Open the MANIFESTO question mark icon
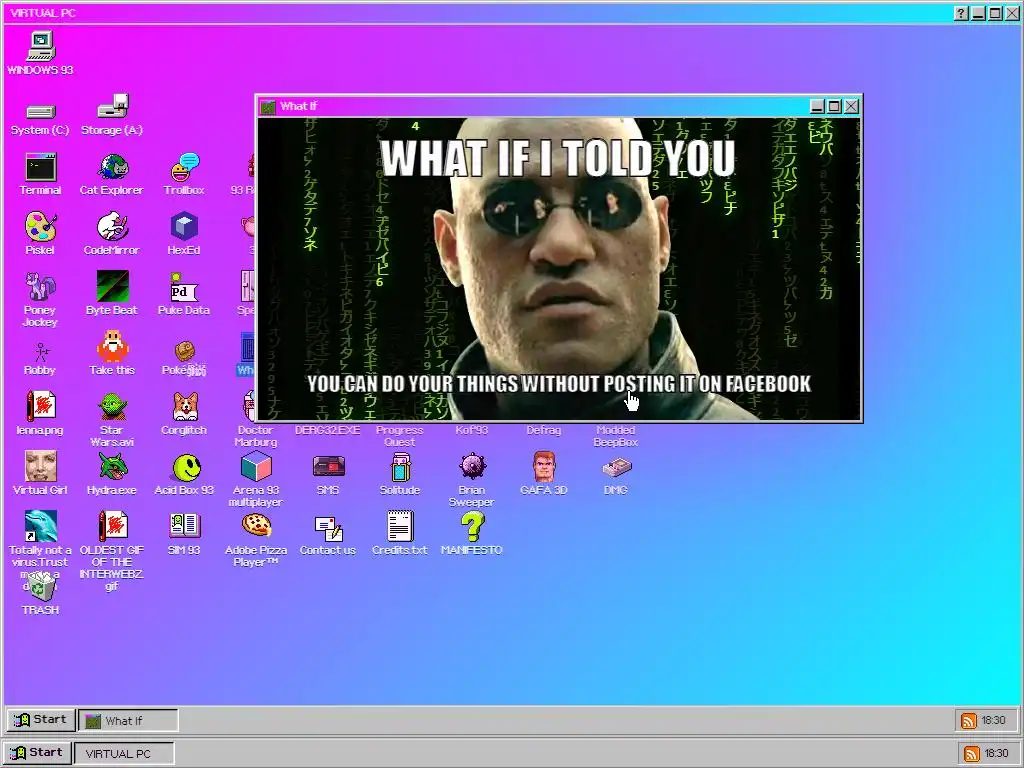Viewport: 1024px width, 768px height. pyautogui.click(x=472, y=526)
